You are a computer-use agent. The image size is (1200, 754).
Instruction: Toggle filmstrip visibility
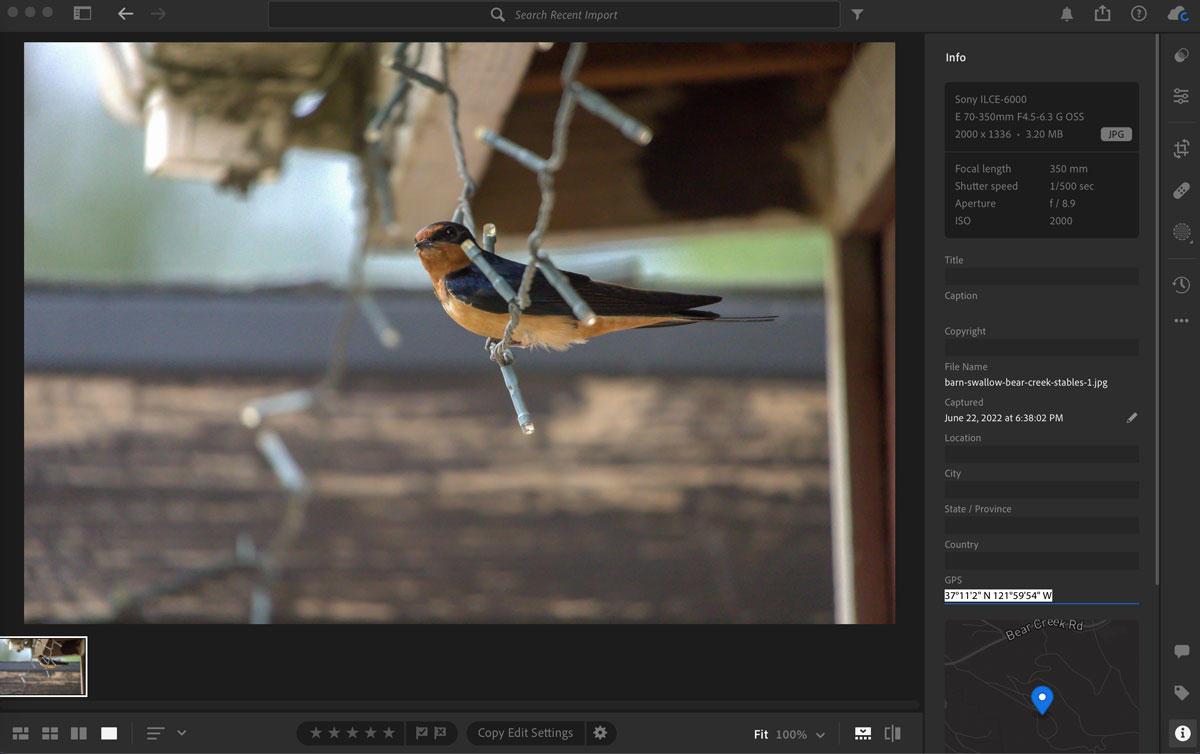pos(863,733)
